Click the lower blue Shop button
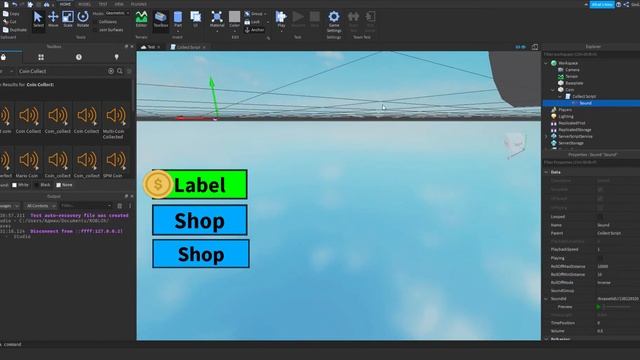This screenshot has height=360, width=640. (x=201, y=254)
